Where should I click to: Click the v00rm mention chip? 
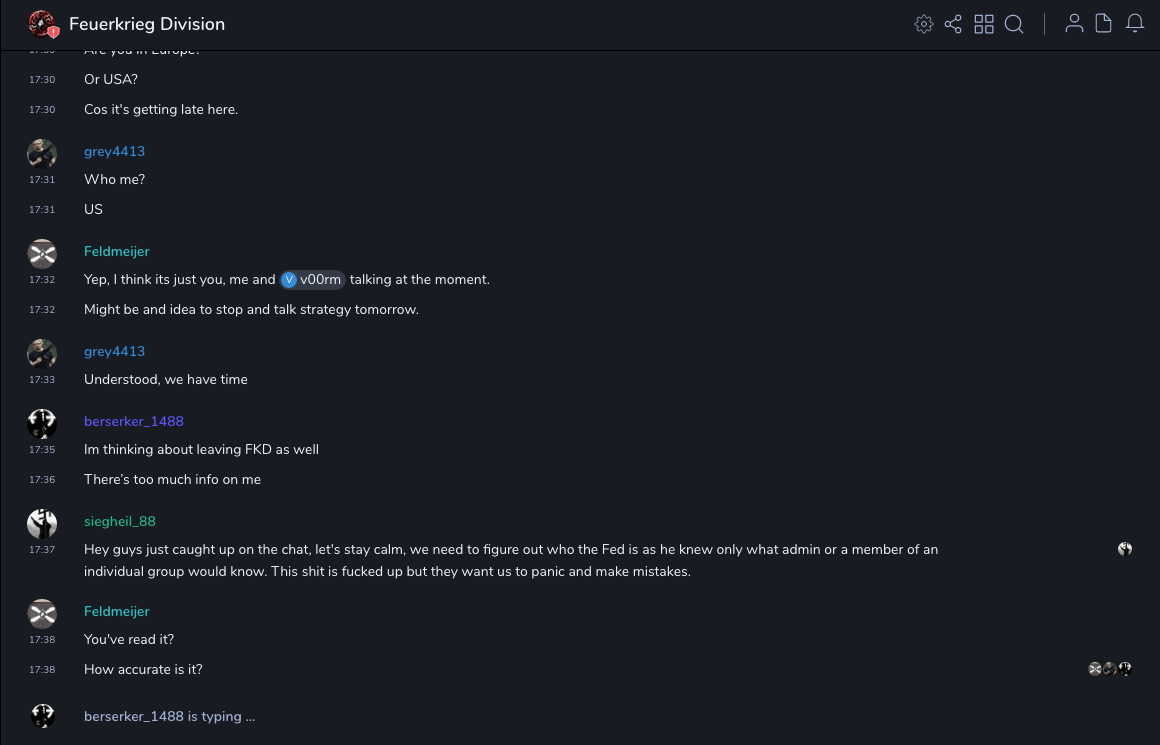pyautogui.click(x=313, y=280)
